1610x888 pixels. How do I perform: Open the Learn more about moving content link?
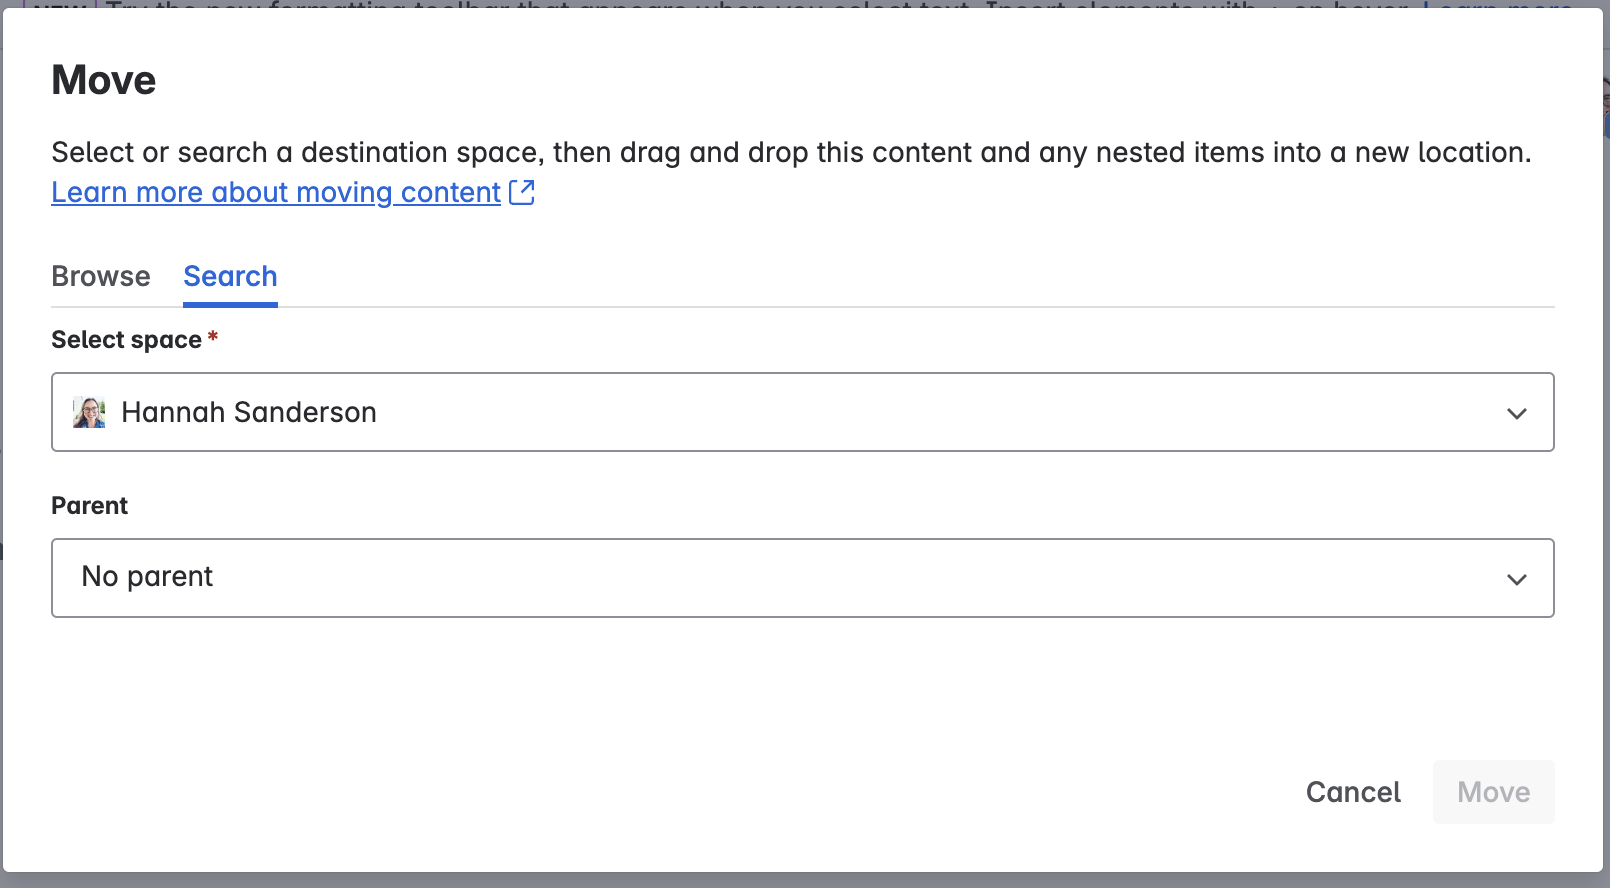276,192
